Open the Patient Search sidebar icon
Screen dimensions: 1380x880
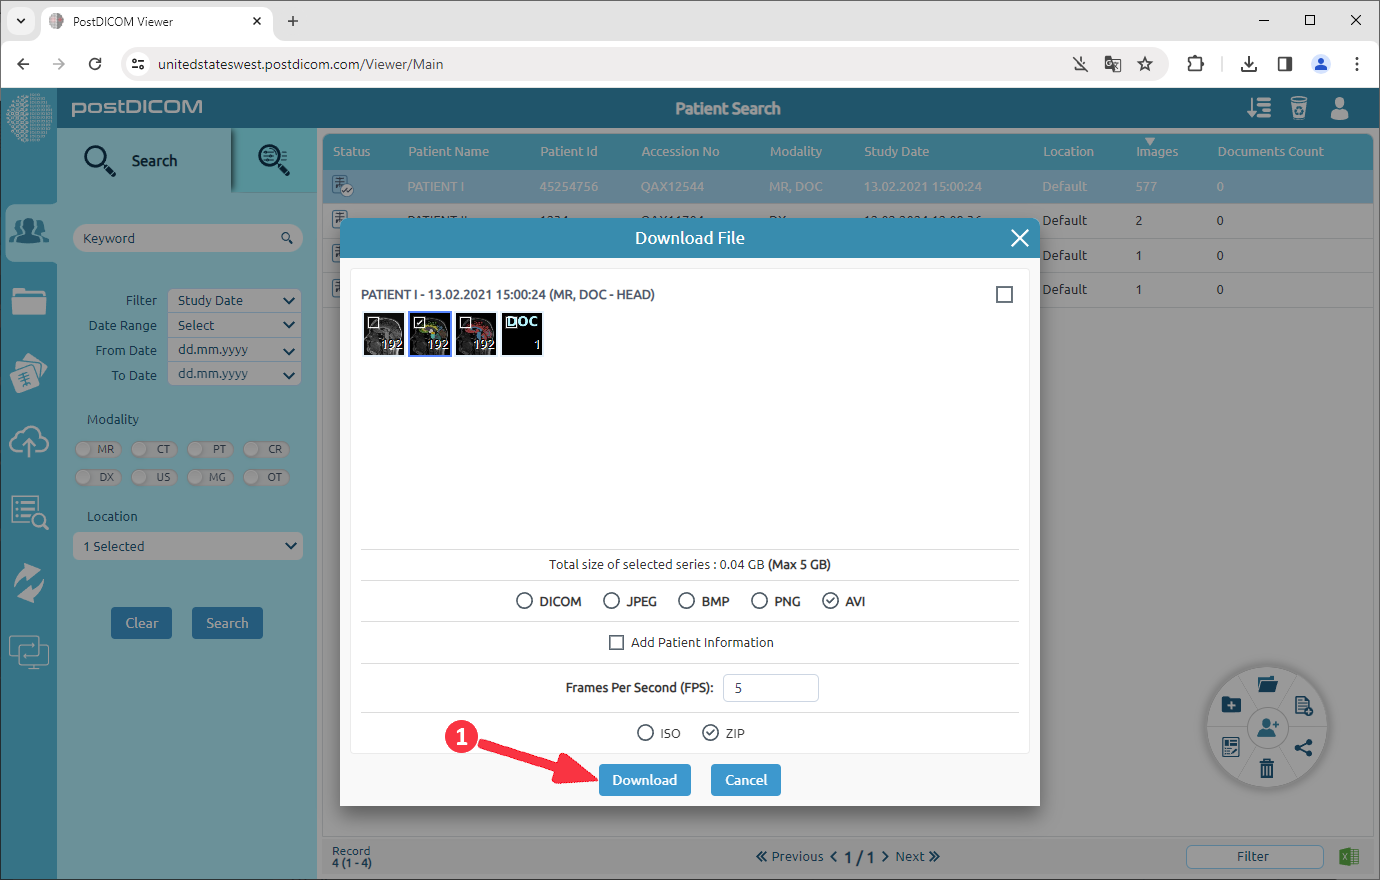click(x=30, y=232)
